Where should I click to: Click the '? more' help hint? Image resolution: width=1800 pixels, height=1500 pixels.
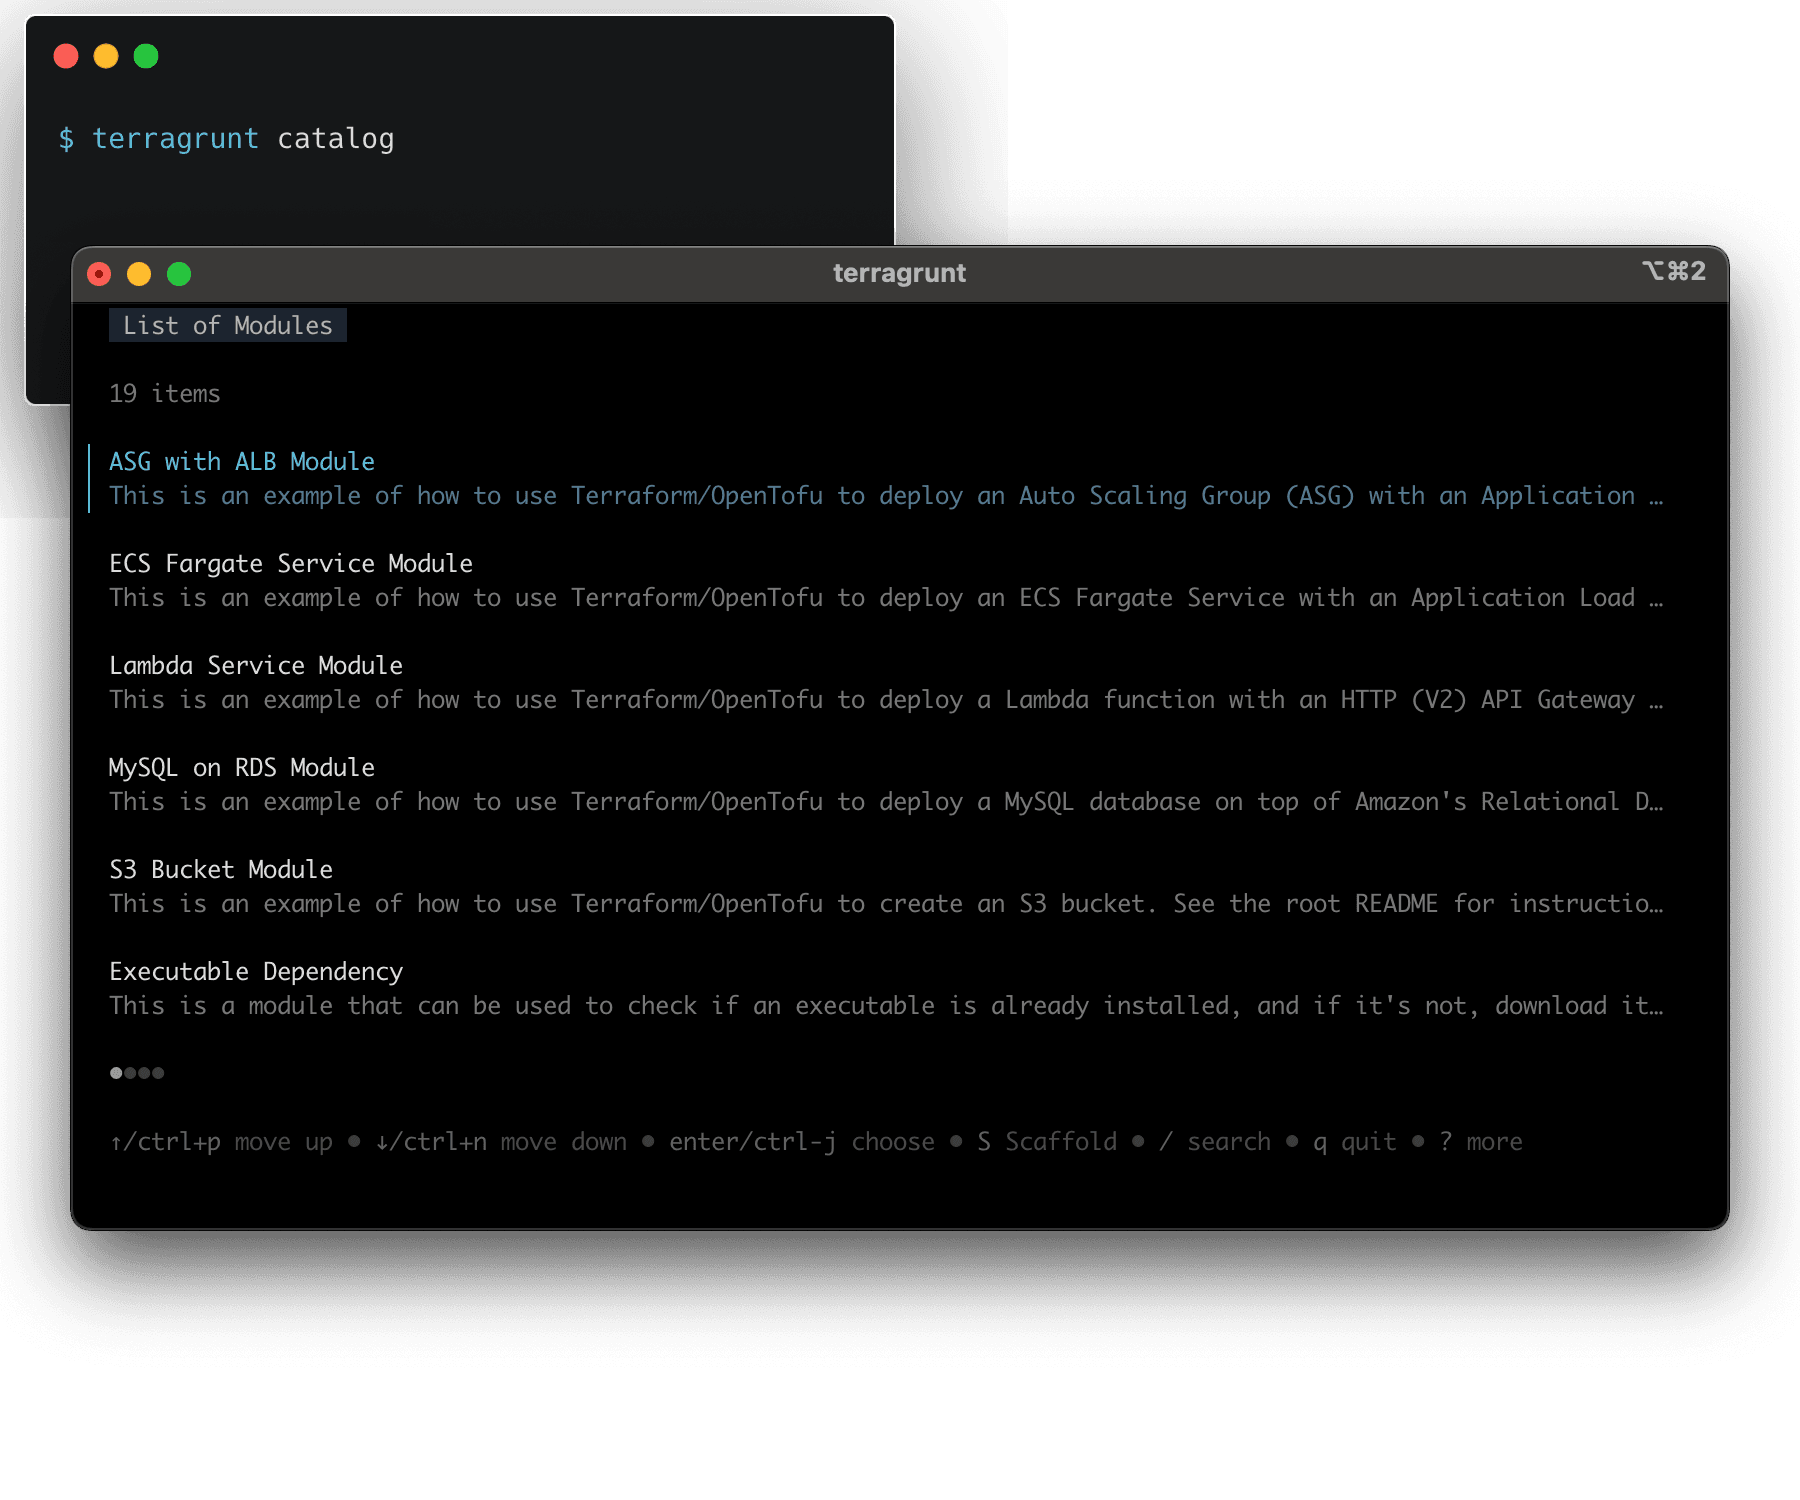(1480, 1142)
